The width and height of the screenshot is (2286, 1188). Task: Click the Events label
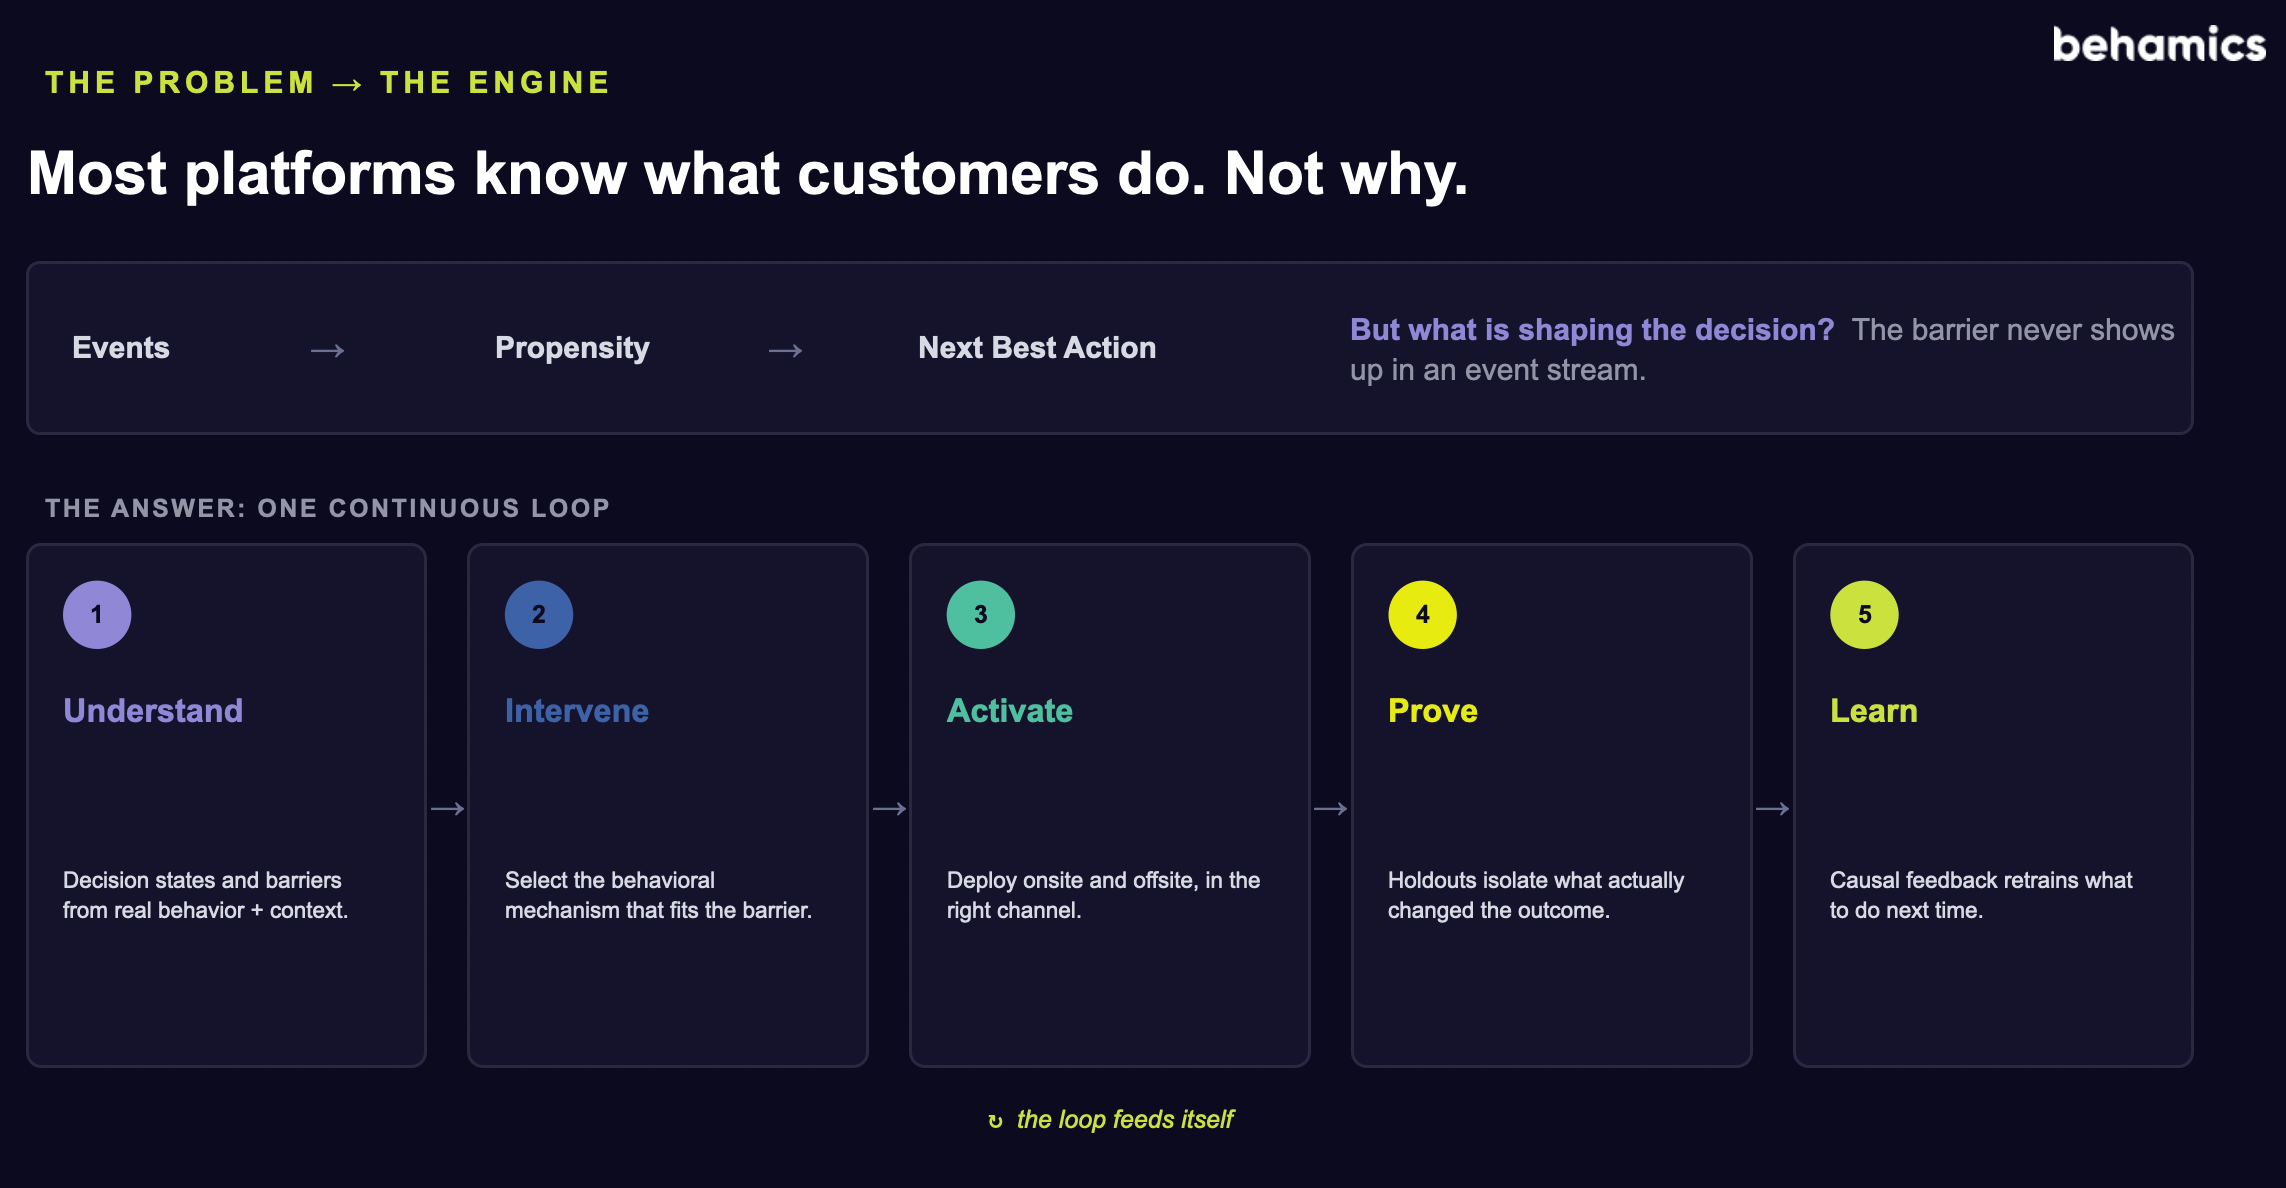point(121,348)
